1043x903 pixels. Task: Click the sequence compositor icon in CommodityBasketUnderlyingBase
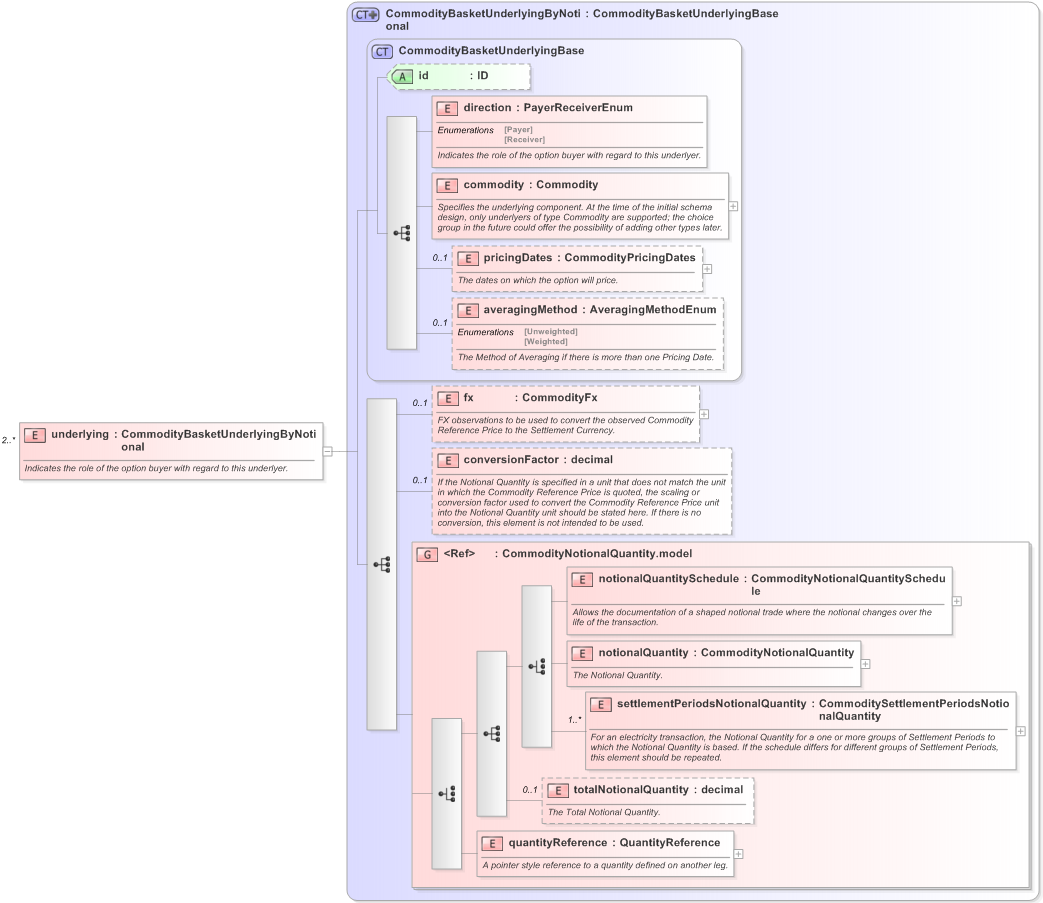tap(402, 233)
